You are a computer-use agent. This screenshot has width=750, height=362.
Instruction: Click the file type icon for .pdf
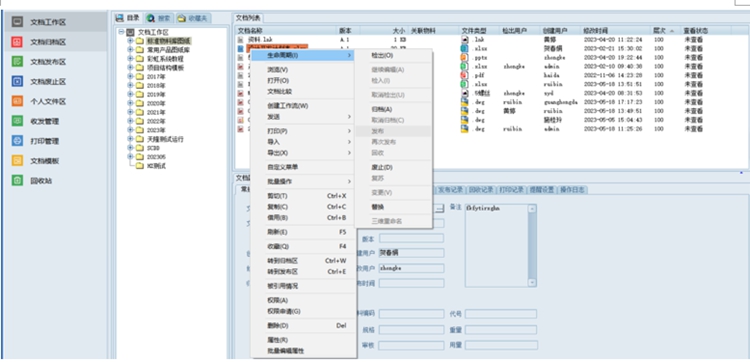[464, 75]
